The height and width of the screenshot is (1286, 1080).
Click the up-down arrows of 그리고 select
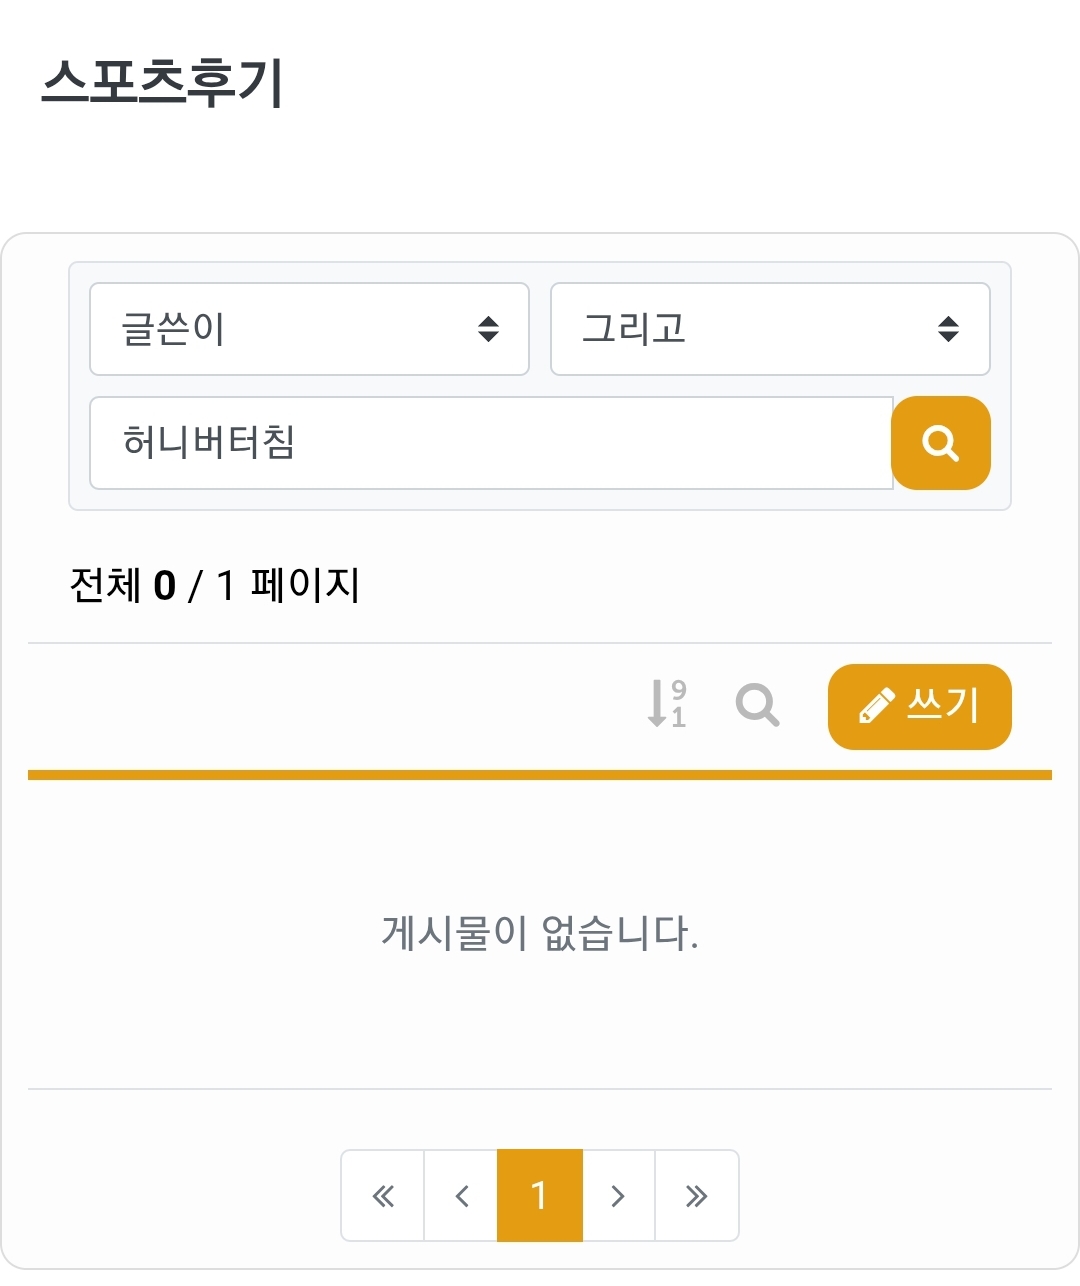(949, 329)
